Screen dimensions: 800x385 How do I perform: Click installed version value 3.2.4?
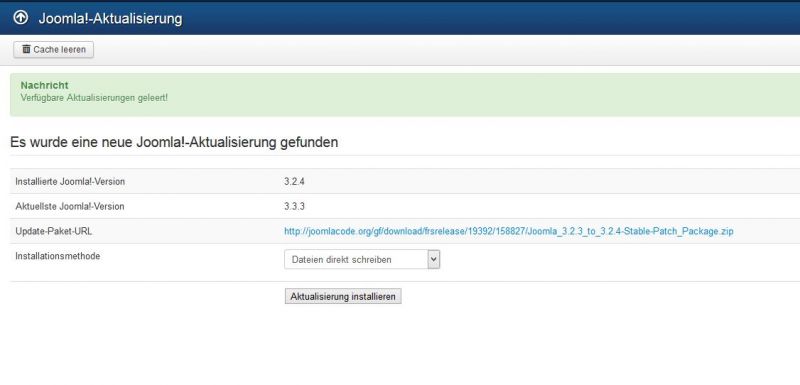294,182
